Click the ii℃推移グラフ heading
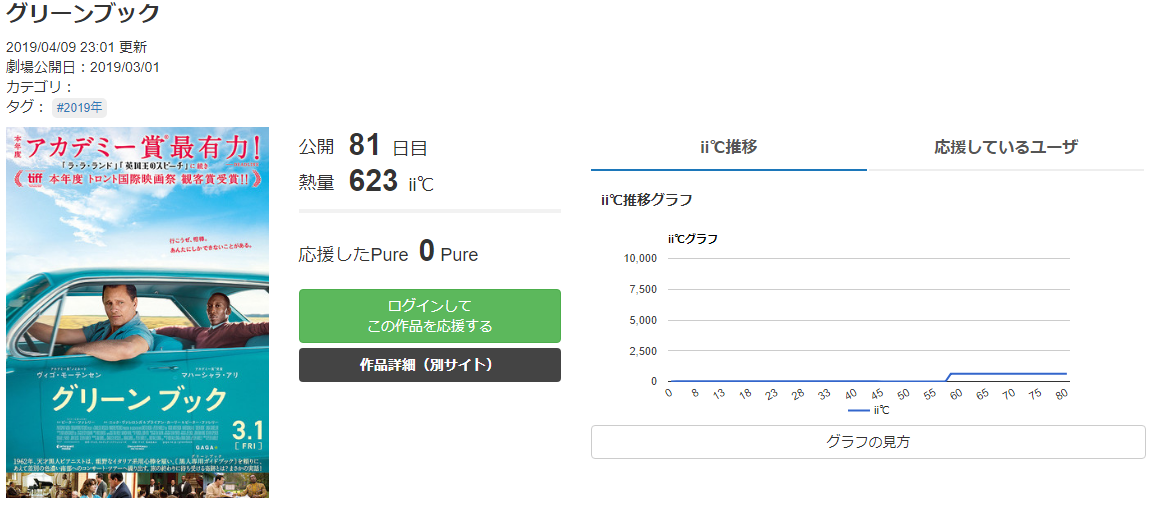Viewport: 1153px width, 505px height. 646,200
